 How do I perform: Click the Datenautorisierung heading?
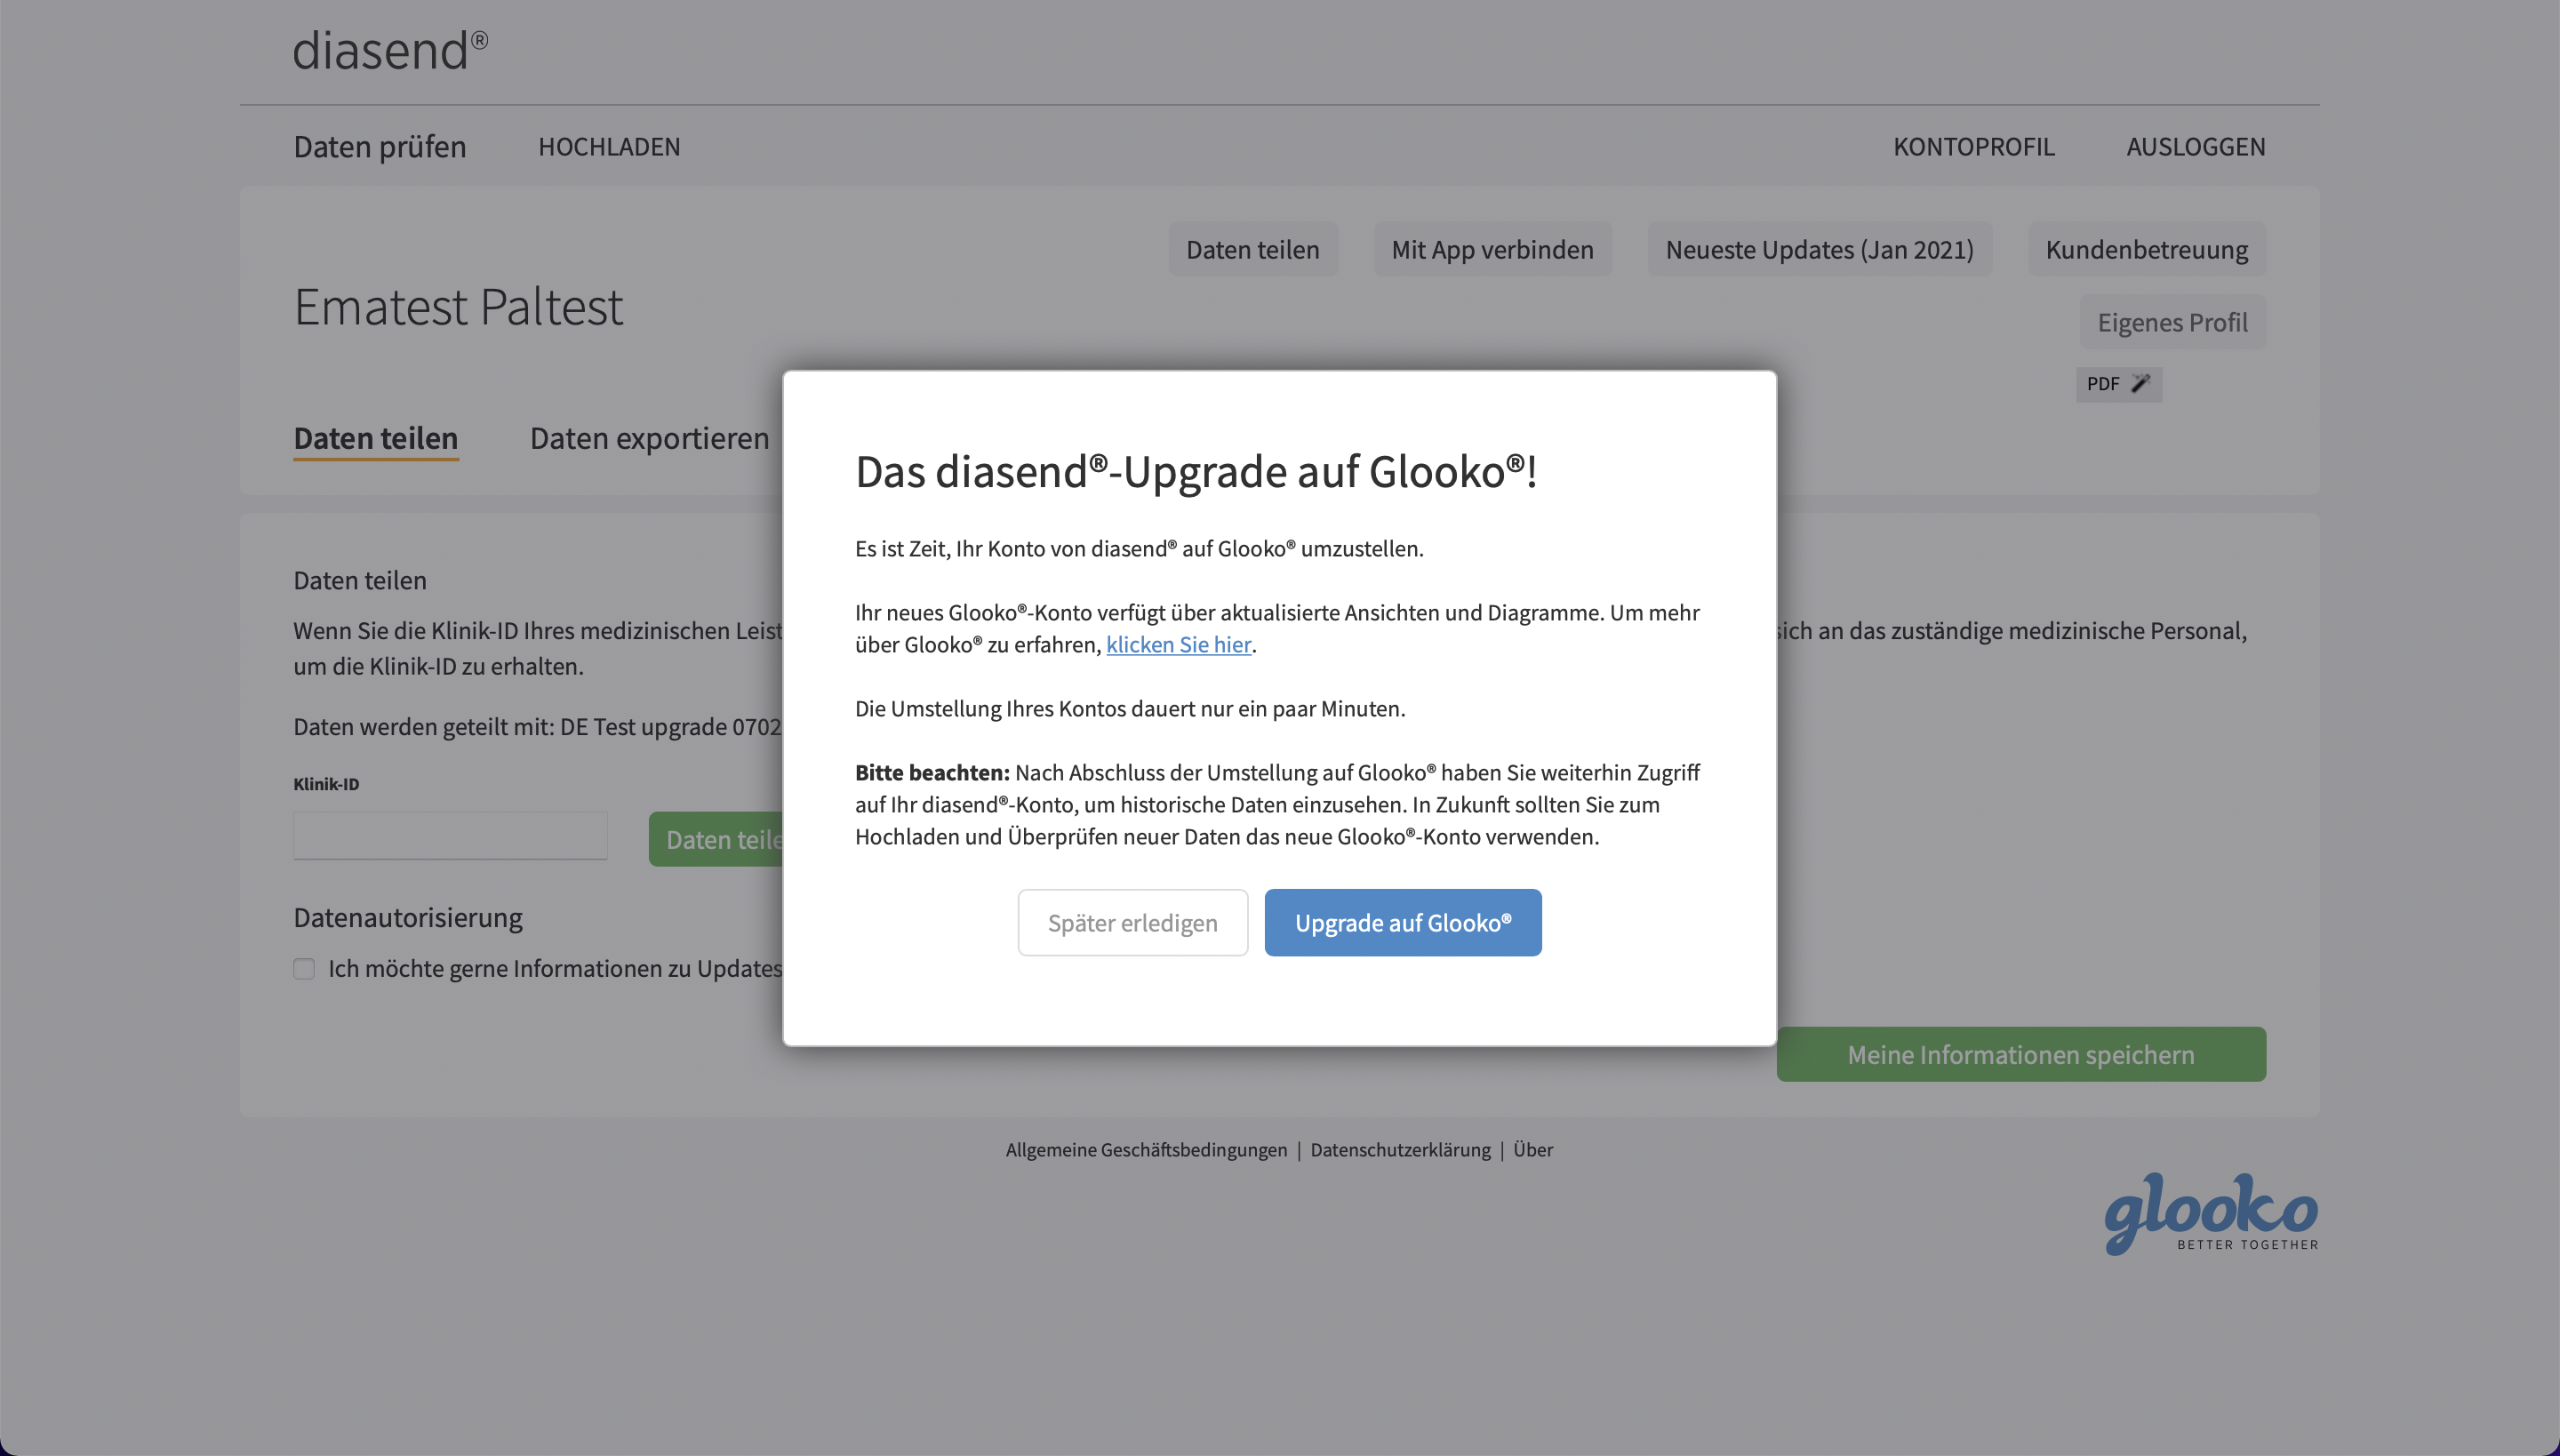408,918
